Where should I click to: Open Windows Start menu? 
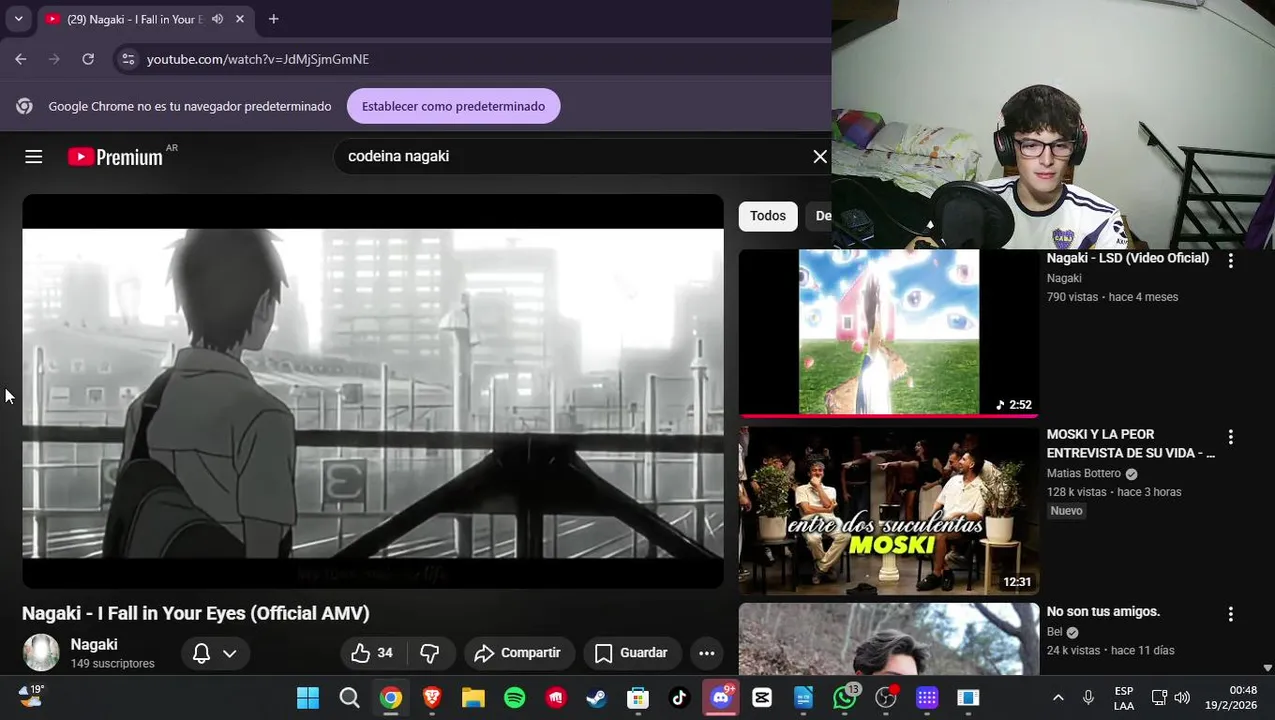(308, 698)
